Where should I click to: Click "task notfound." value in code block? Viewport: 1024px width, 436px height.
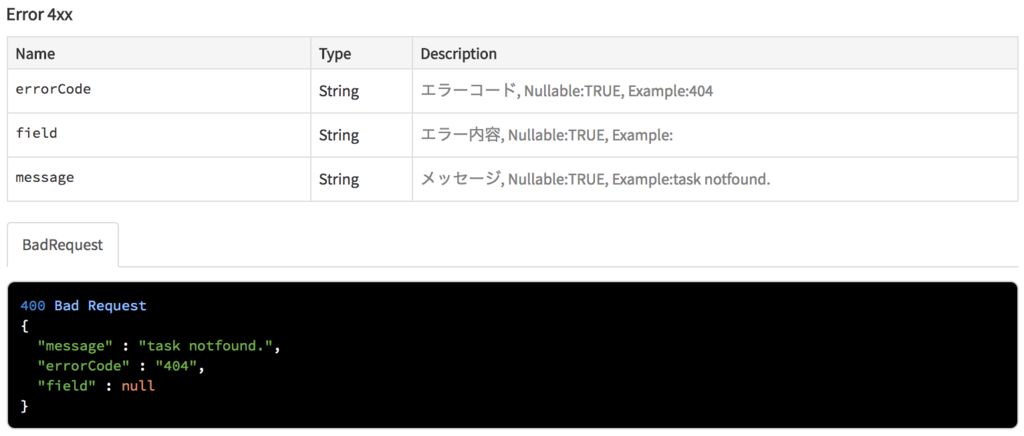(x=205, y=346)
